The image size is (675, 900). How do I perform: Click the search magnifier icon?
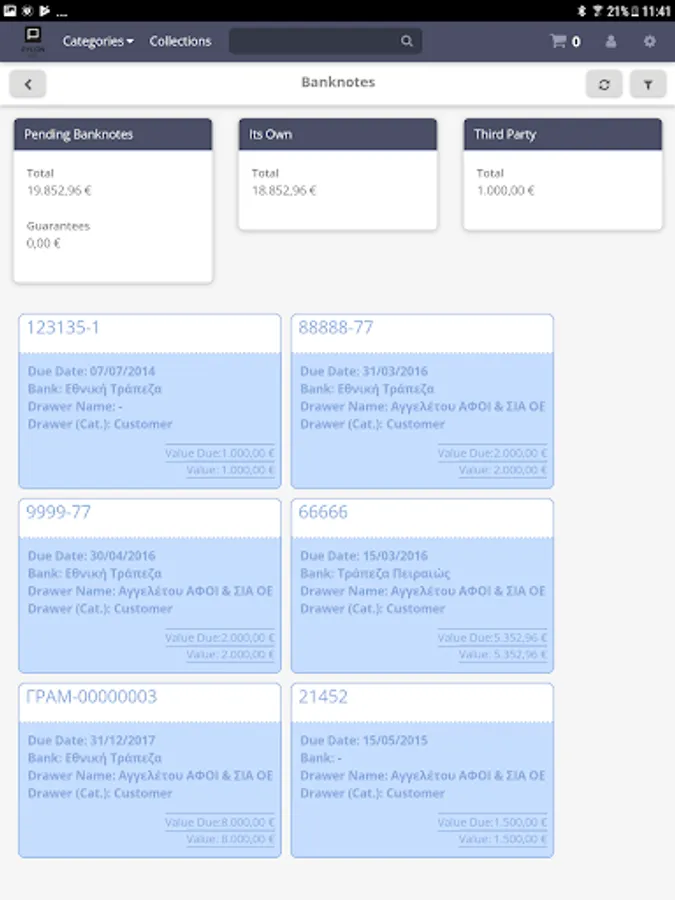point(407,42)
